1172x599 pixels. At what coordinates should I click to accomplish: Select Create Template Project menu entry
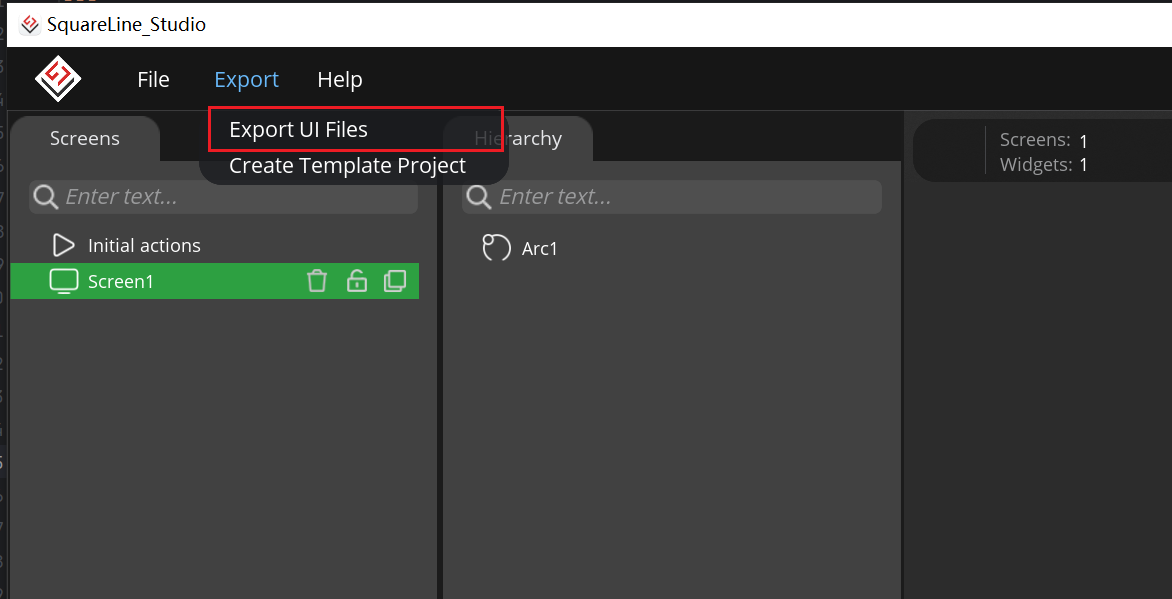[x=347, y=166]
